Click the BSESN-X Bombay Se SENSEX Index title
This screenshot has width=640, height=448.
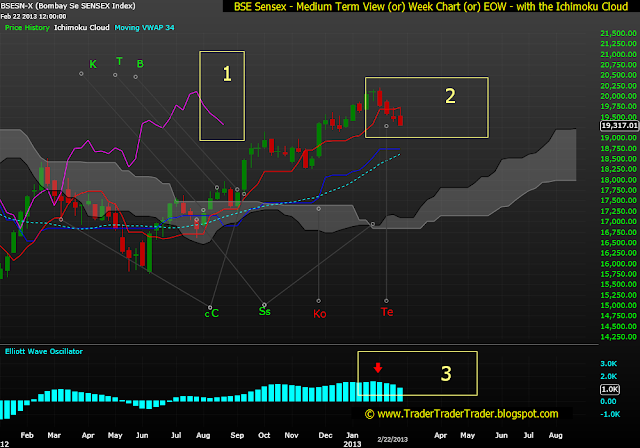click(68, 6)
